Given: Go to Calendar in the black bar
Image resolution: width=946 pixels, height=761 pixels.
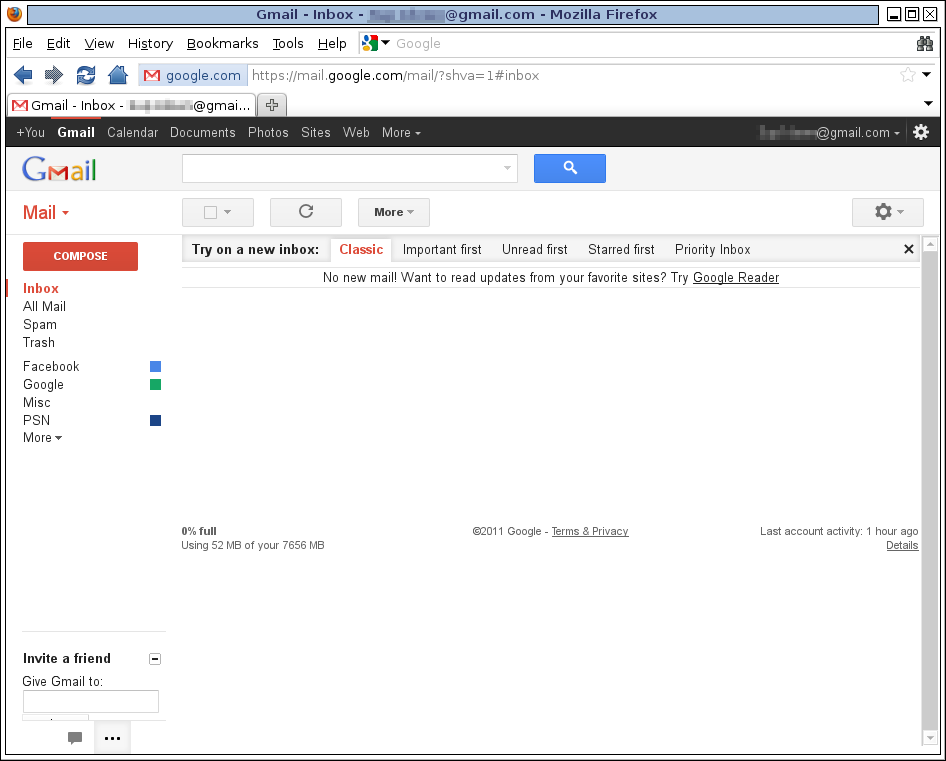Looking at the screenshot, I should tap(132, 132).
